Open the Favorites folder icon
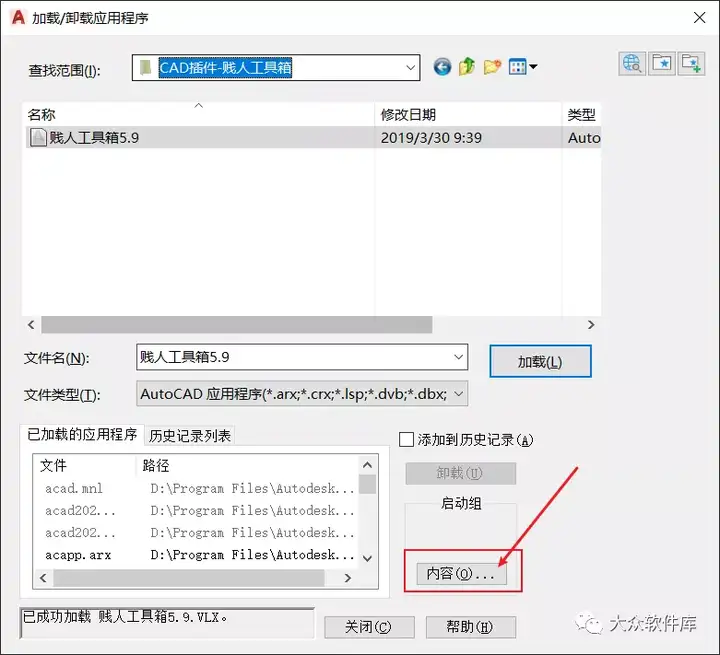 [662, 64]
